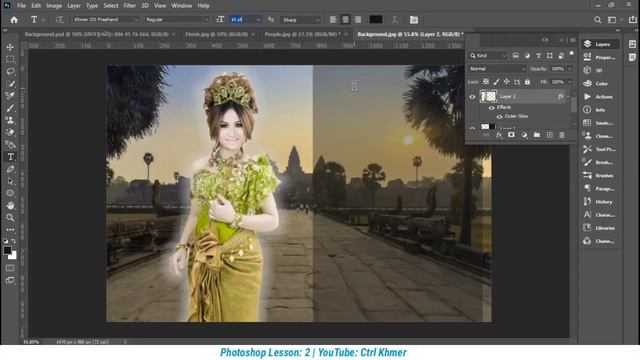Create new fill or adjustment layer
Image resolution: width=640 pixels, height=360 pixels.
point(524,135)
